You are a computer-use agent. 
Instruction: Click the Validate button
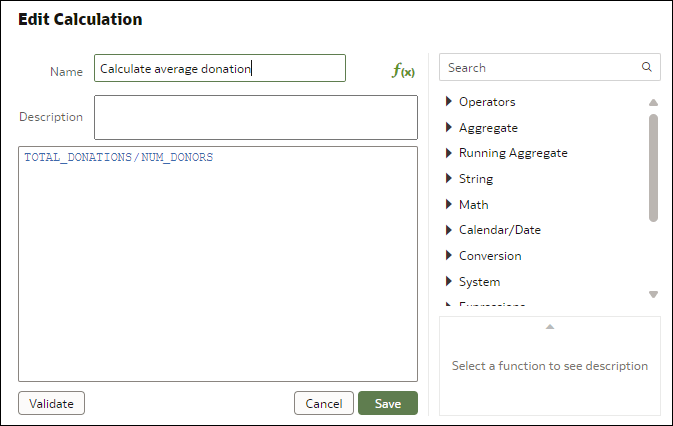(52, 403)
